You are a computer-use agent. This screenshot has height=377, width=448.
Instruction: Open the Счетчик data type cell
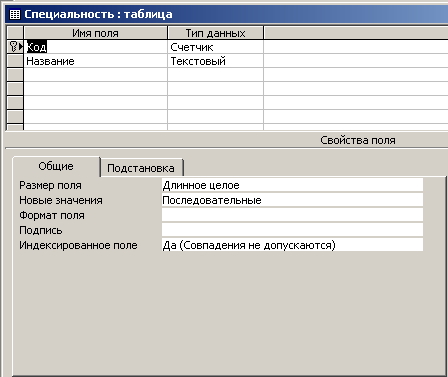click(215, 47)
